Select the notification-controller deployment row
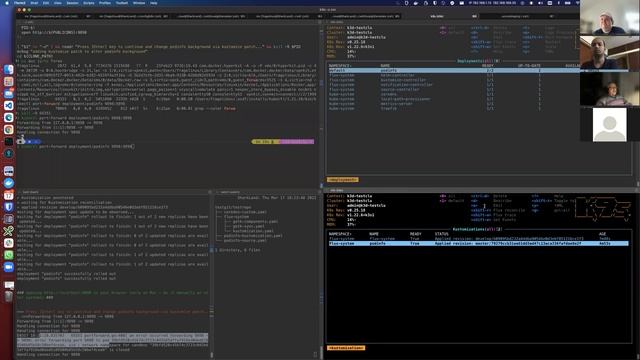This screenshot has height=360, width=640. [454, 84]
